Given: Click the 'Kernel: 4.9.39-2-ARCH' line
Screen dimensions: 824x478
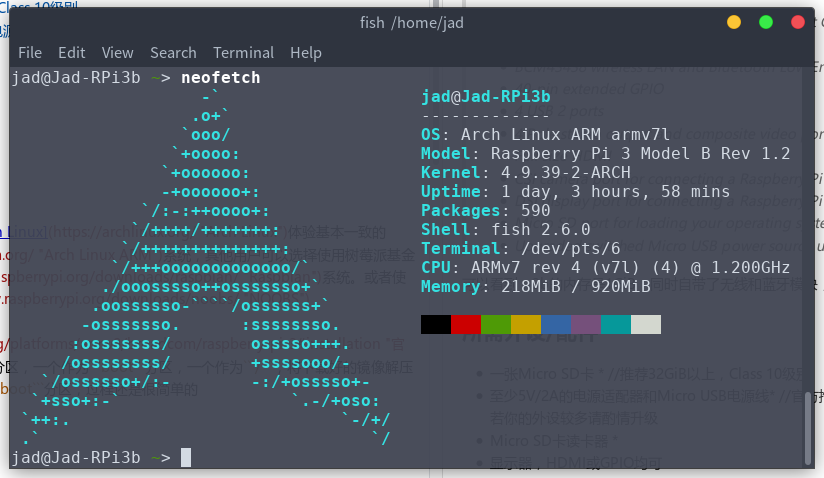Looking at the screenshot, I should click(526, 172).
